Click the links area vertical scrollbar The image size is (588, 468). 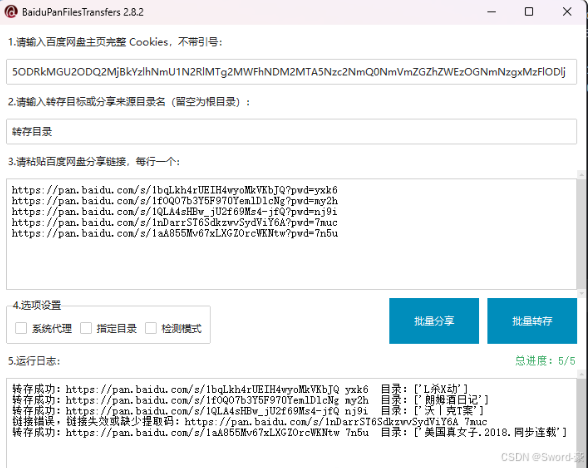(582, 234)
